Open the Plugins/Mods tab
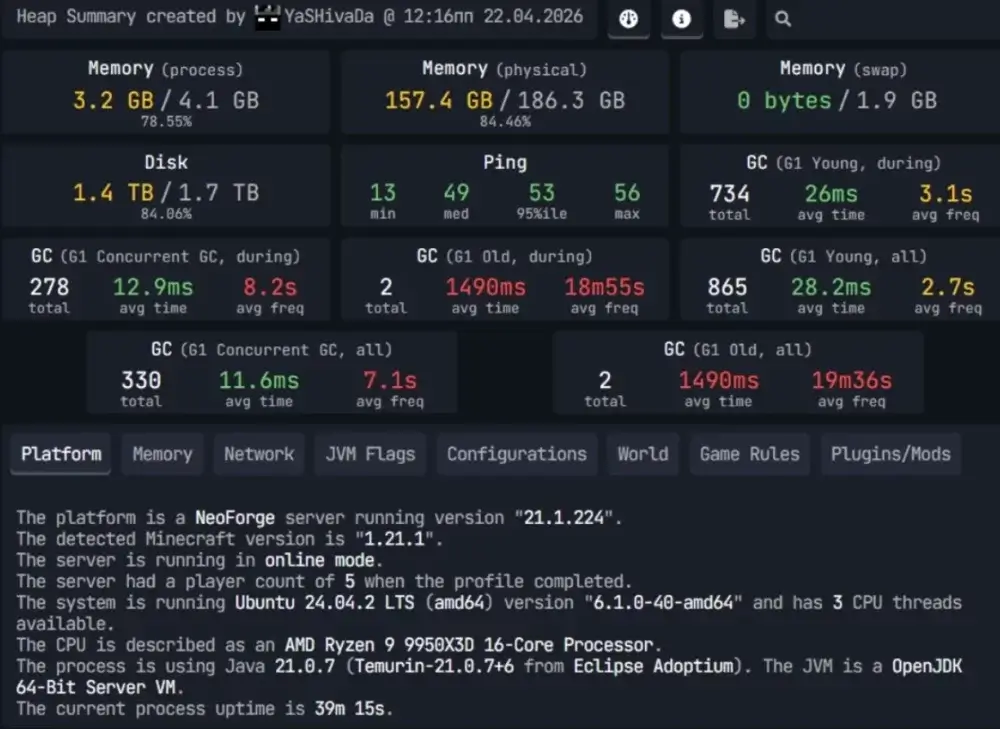Viewport: 1000px width, 729px height. tap(890, 454)
